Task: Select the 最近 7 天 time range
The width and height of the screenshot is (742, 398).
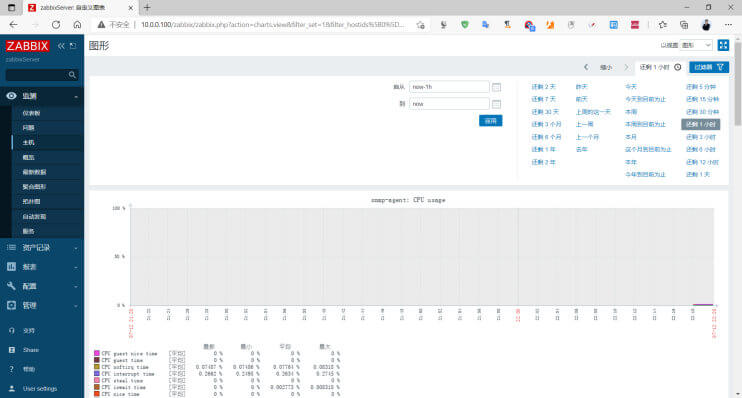Action: (543, 99)
